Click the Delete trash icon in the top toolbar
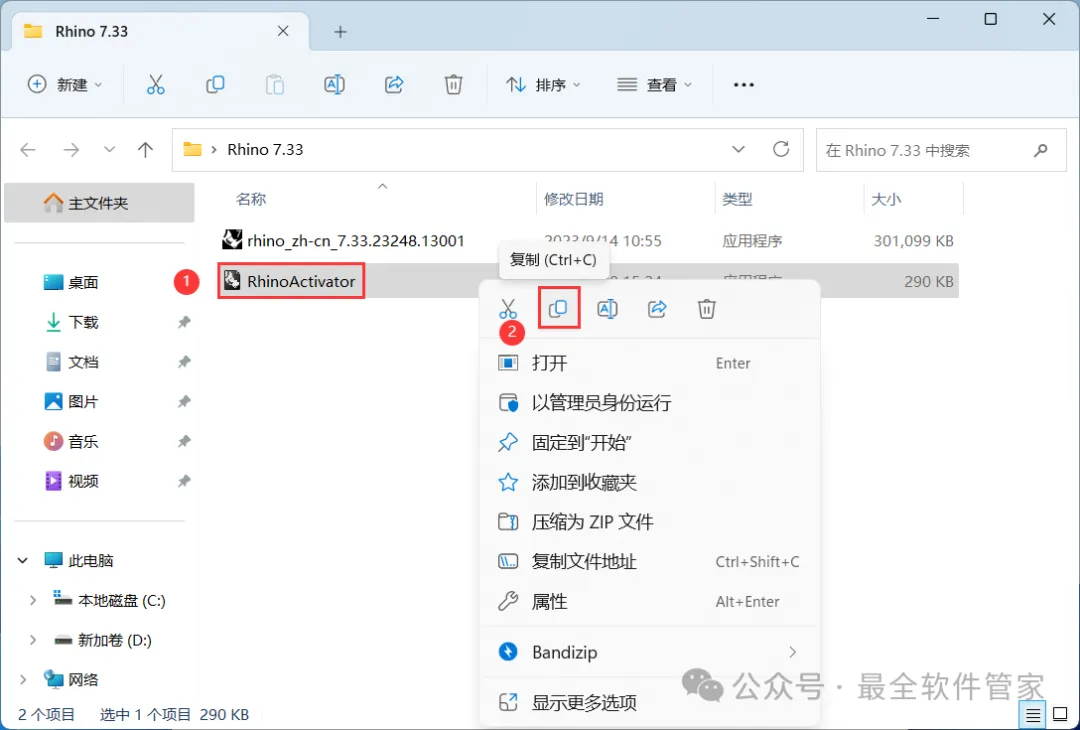Image resolution: width=1080 pixels, height=730 pixels. tap(453, 85)
